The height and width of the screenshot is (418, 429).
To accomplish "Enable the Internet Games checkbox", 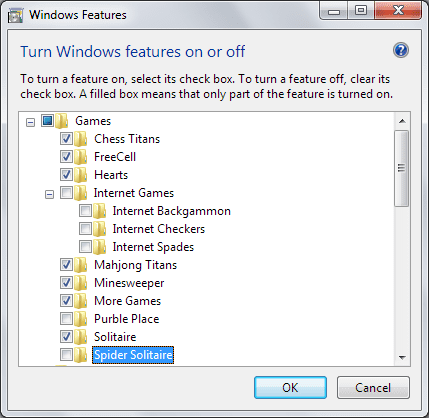I will [x=66, y=192].
